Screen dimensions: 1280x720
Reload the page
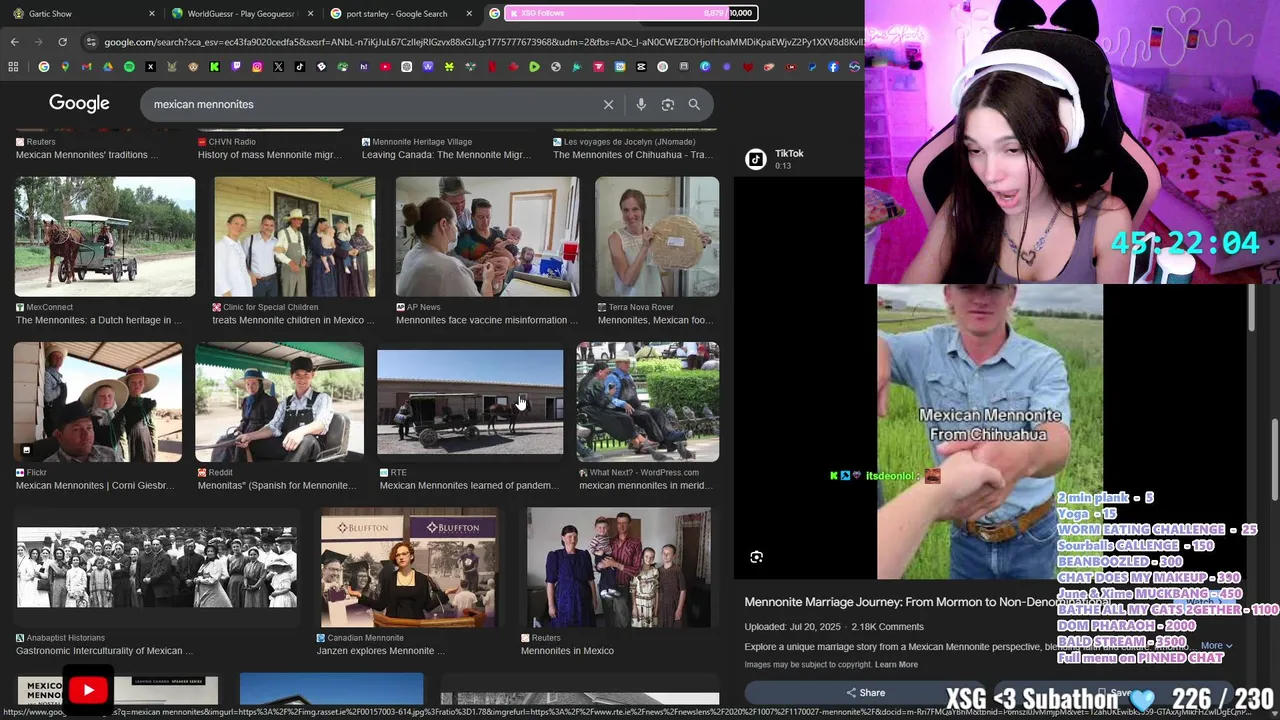tap(62, 42)
